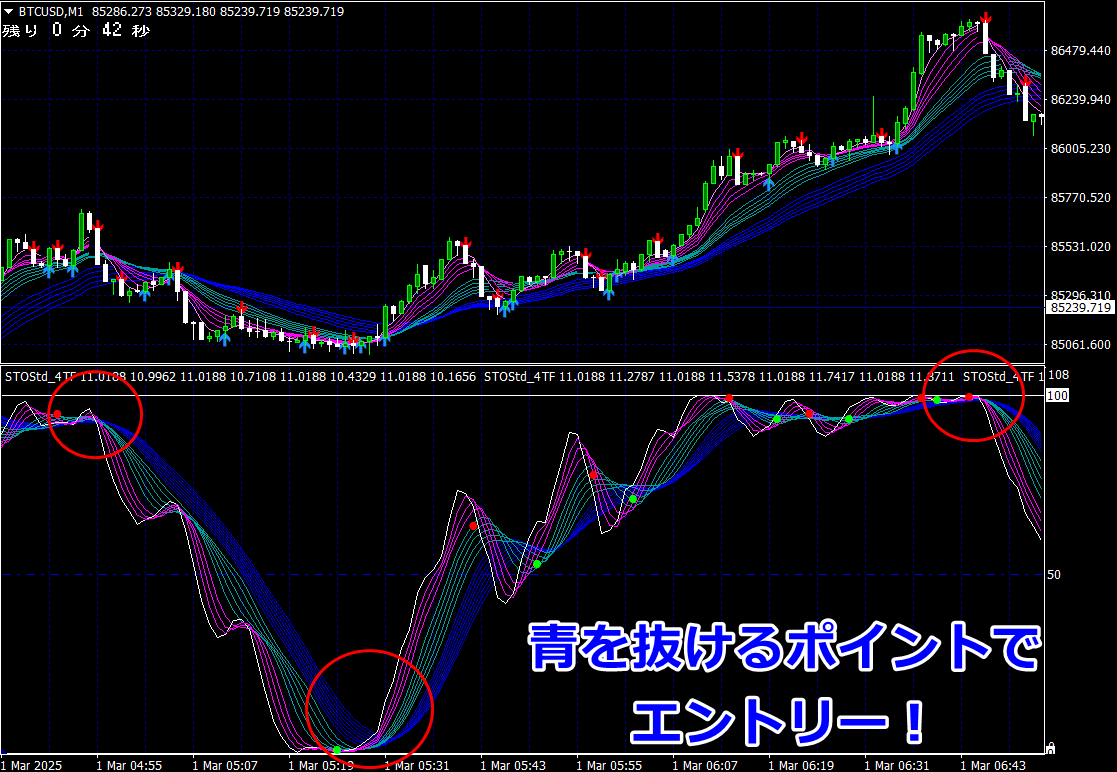Click the BTCUSD,M1 chart title text
The width and height of the screenshot is (1117, 772).
(51, 12)
